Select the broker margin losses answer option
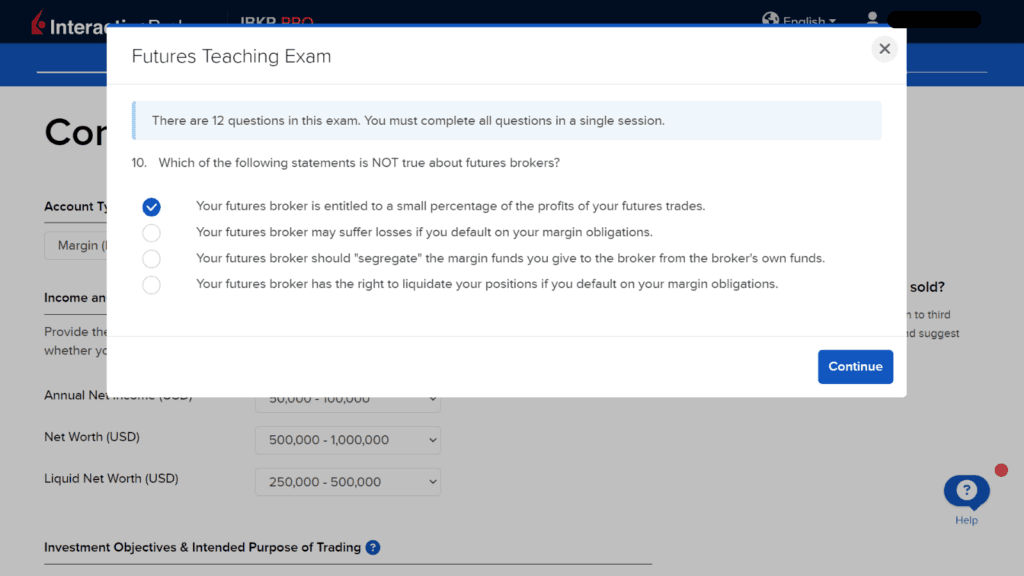Viewport: 1024px width, 576px height. pyautogui.click(x=151, y=232)
